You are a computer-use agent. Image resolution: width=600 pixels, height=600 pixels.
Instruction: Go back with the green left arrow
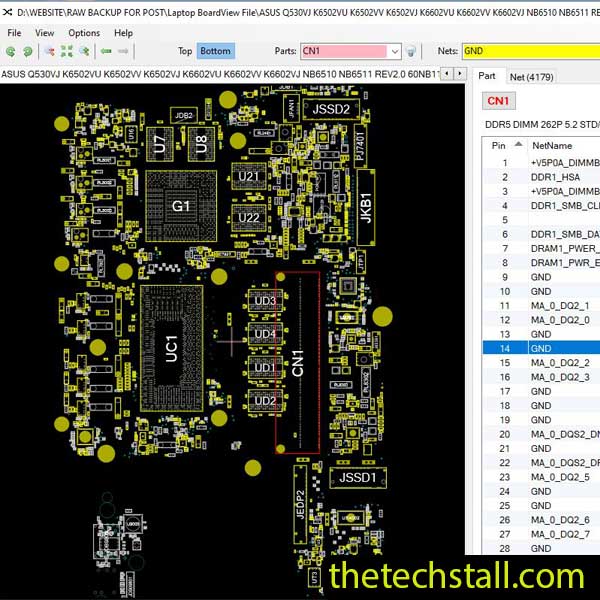pos(106,51)
